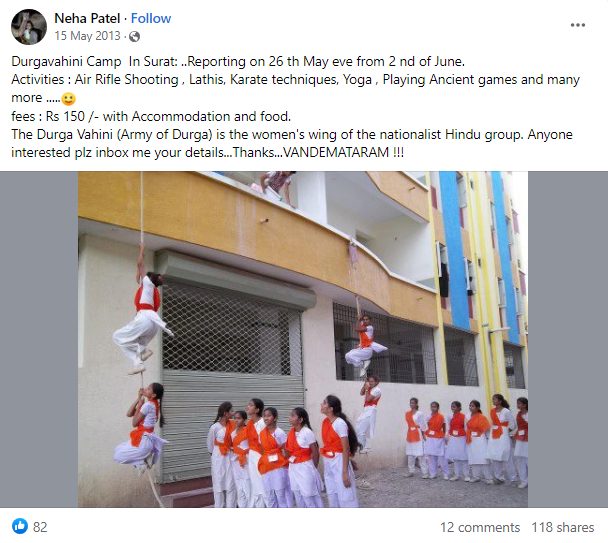Click the smiley emoji in the post text
Viewport: 608px width, 543px height.
pos(69,99)
